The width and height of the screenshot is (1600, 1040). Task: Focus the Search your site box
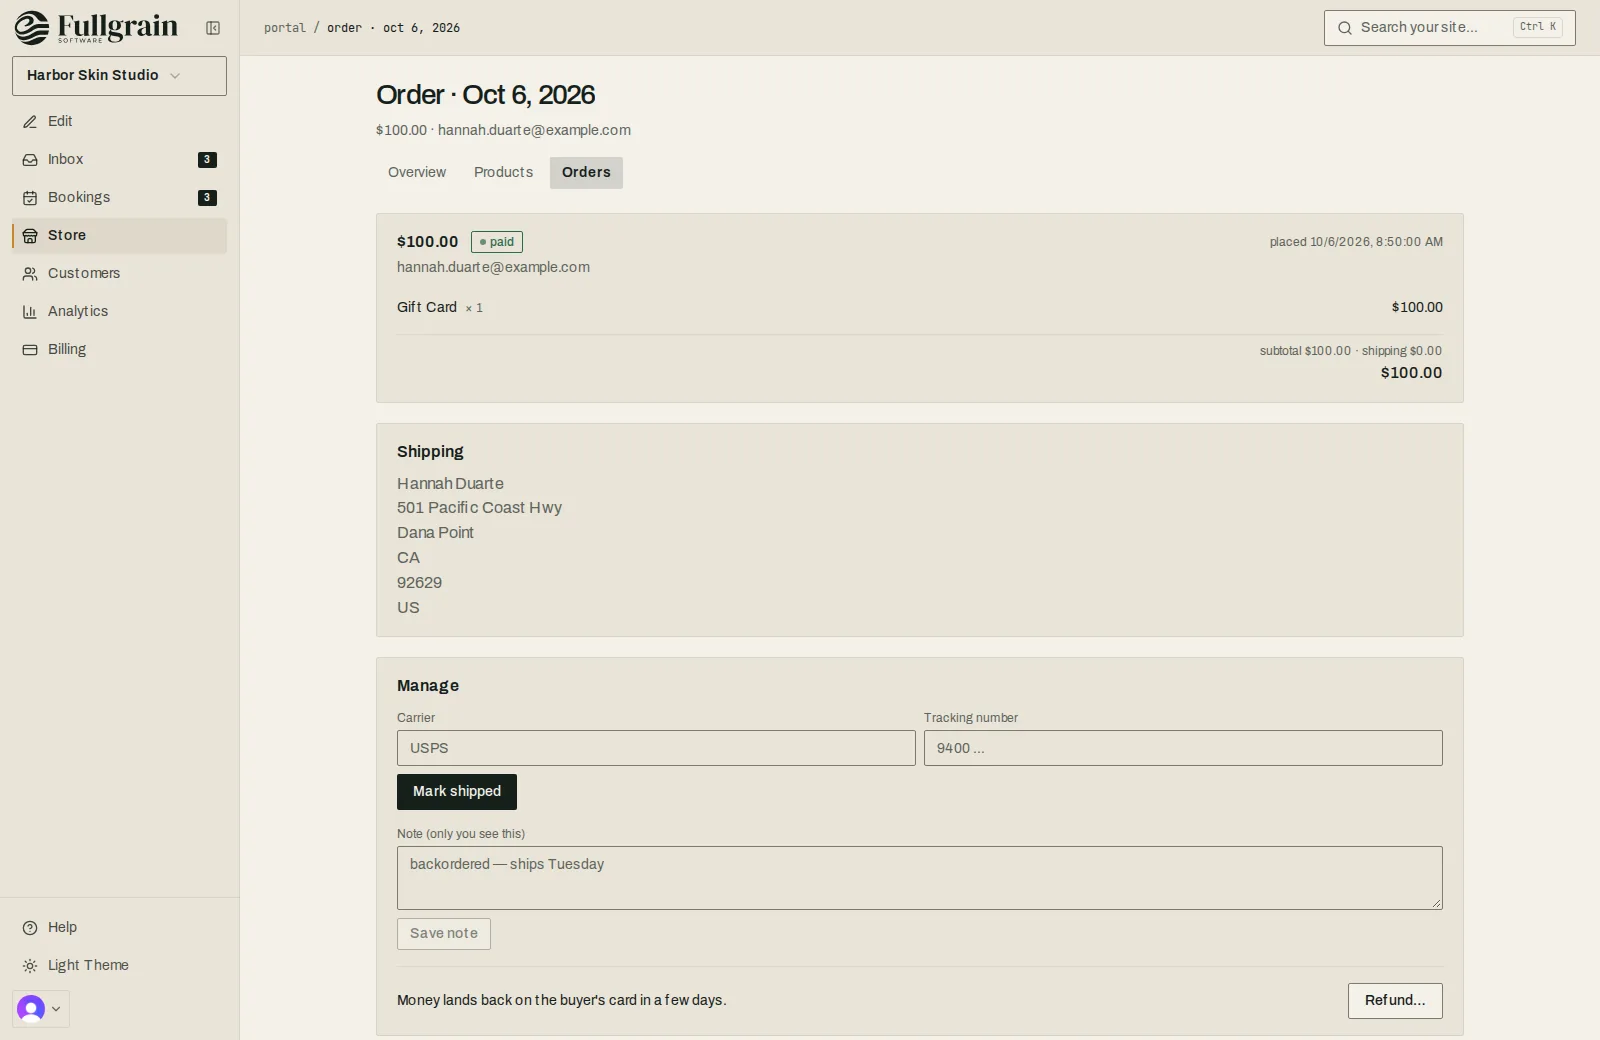pyautogui.click(x=1450, y=28)
